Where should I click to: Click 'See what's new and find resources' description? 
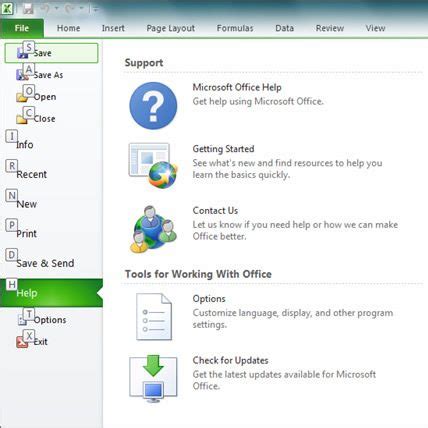(x=287, y=169)
